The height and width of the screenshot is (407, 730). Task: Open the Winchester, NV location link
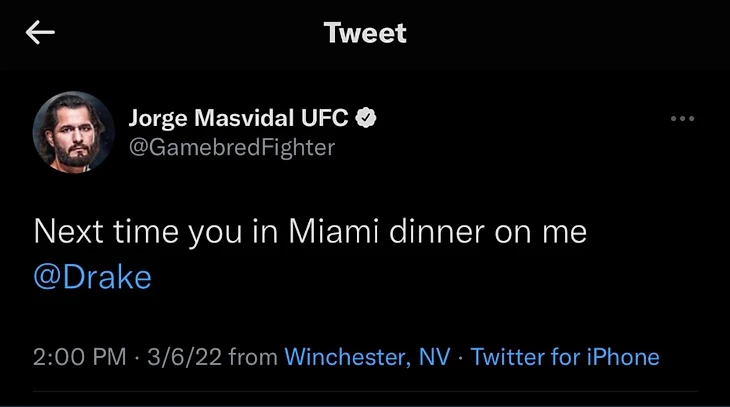[x=366, y=357]
